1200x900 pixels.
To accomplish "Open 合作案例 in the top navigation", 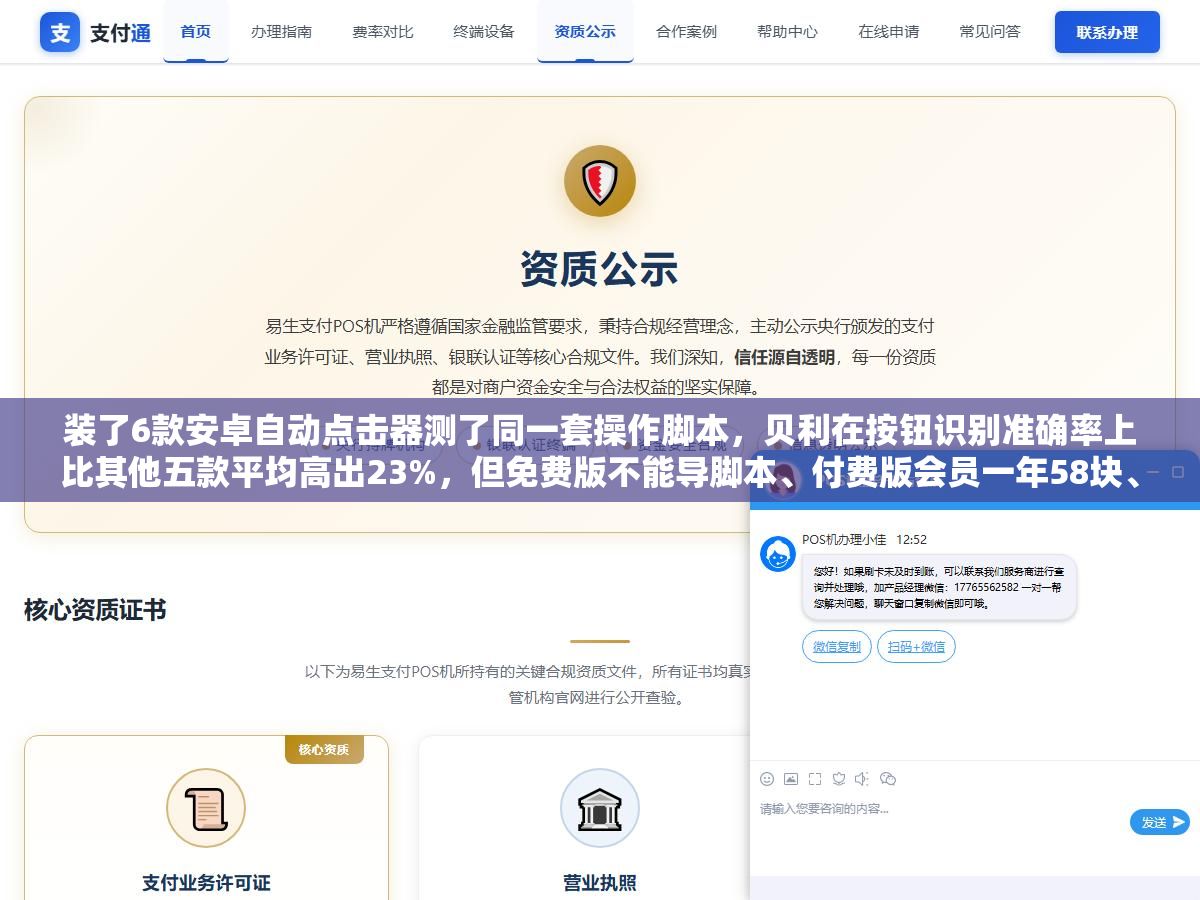I will tap(686, 31).
